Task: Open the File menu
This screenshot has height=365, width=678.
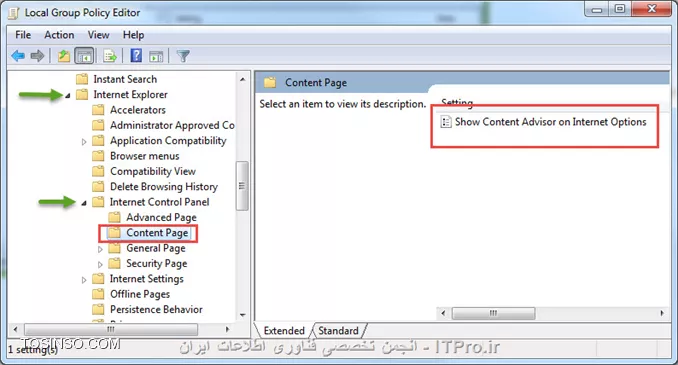Action: [x=23, y=35]
